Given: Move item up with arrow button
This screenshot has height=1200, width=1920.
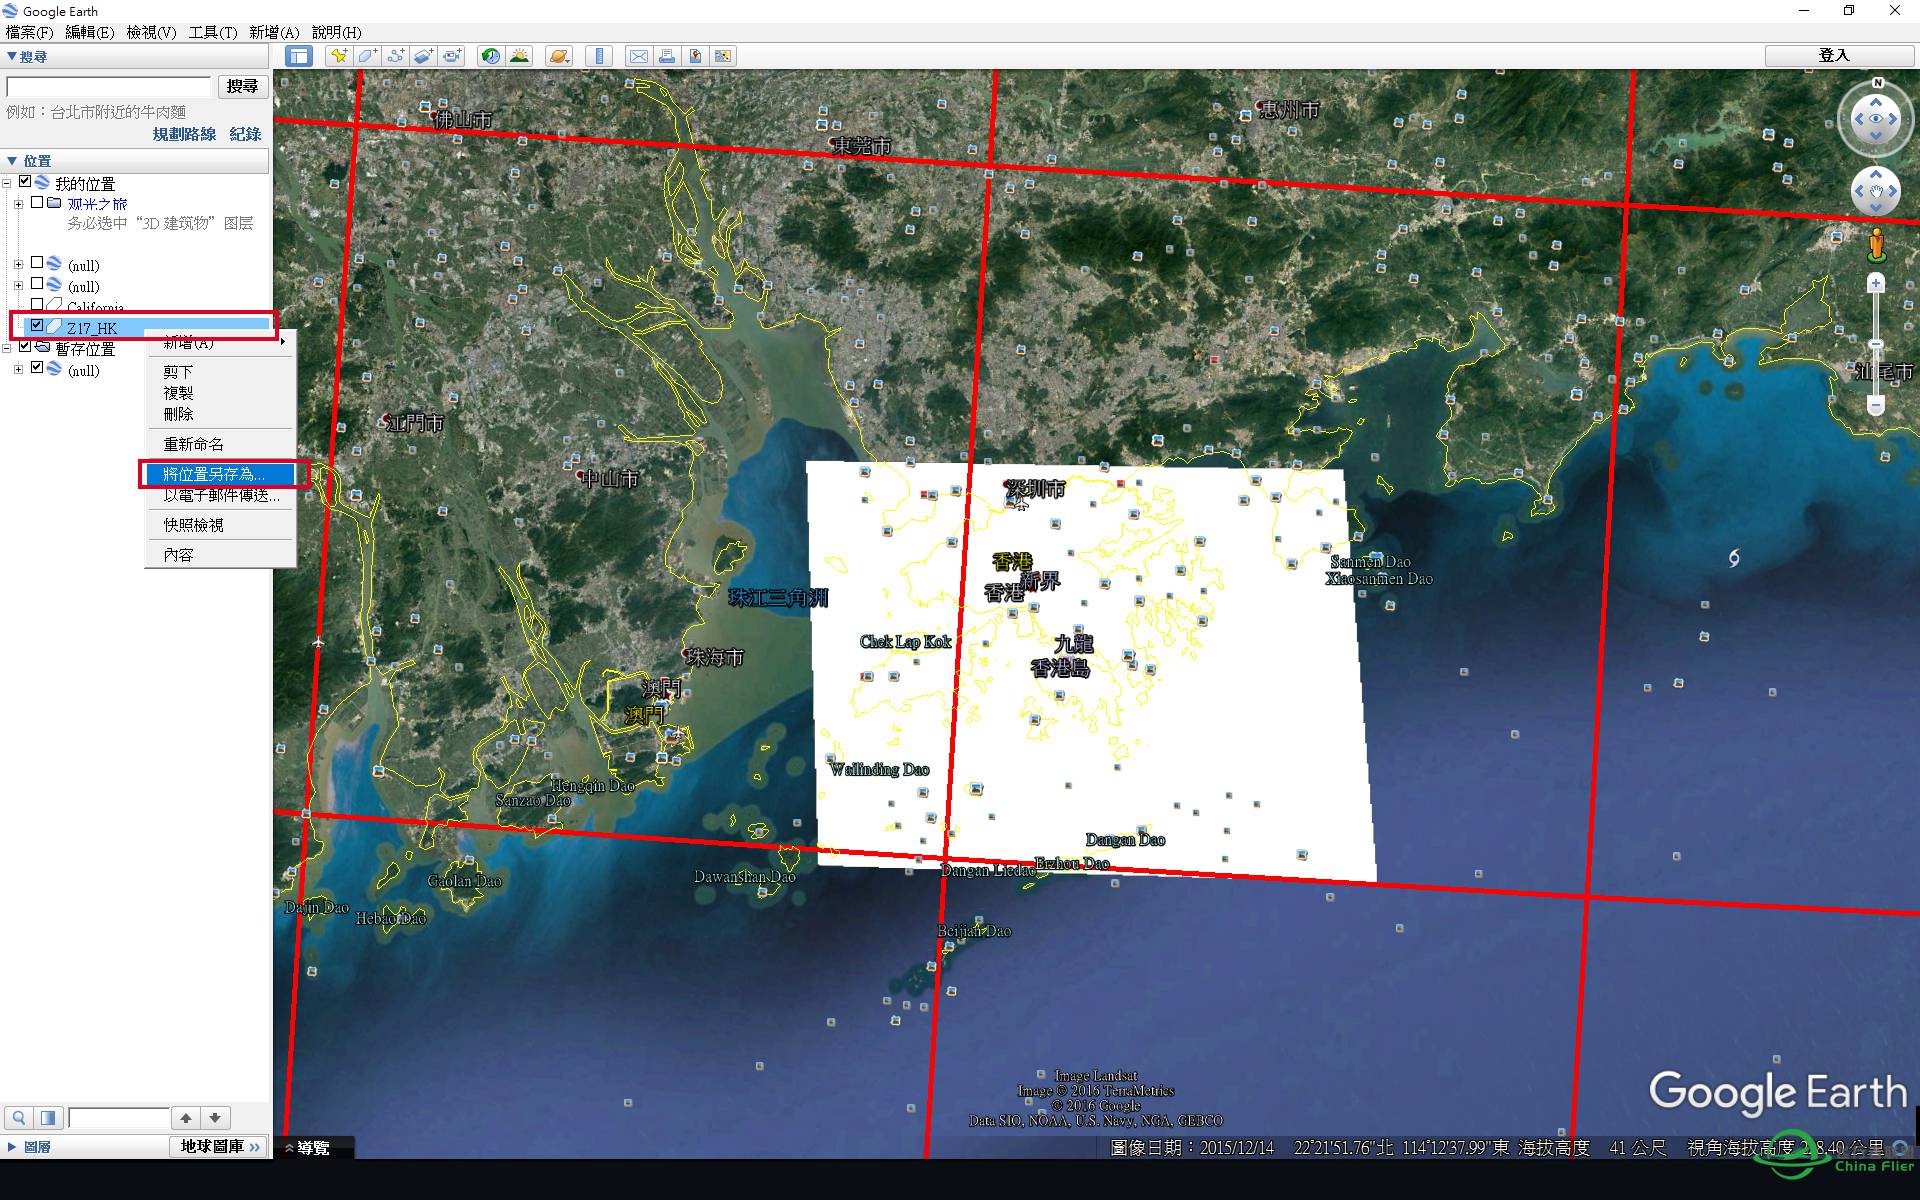Looking at the screenshot, I should [x=186, y=1117].
